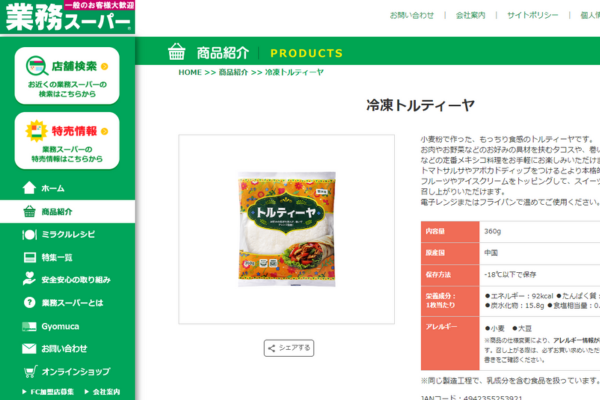This screenshot has width=600, height=400.
Task: Follow the HOME breadcrumb link
Action: (190, 72)
